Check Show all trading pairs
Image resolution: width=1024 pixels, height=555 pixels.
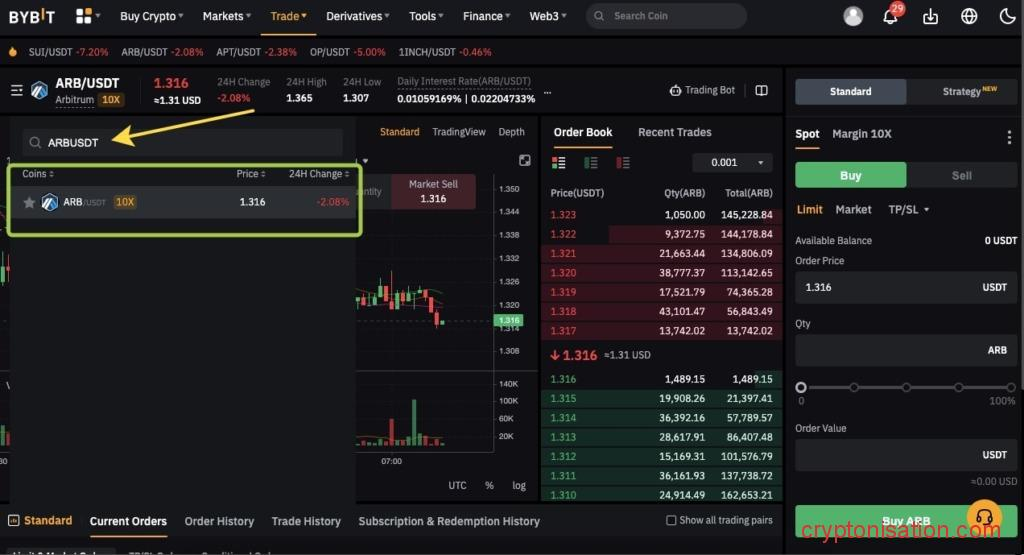click(x=672, y=521)
